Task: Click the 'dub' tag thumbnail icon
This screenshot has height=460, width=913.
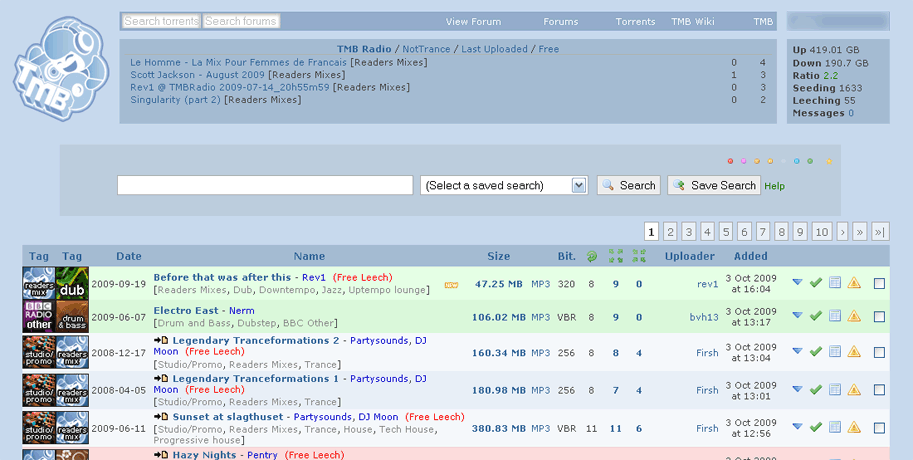Action: point(72,283)
